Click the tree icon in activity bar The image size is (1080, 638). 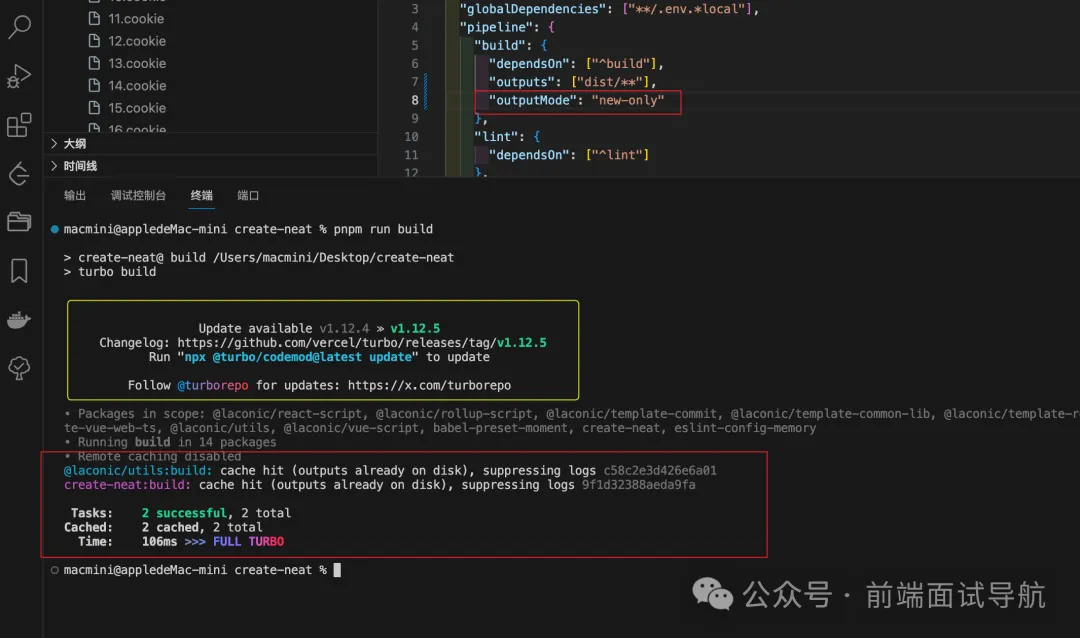point(19,369)
